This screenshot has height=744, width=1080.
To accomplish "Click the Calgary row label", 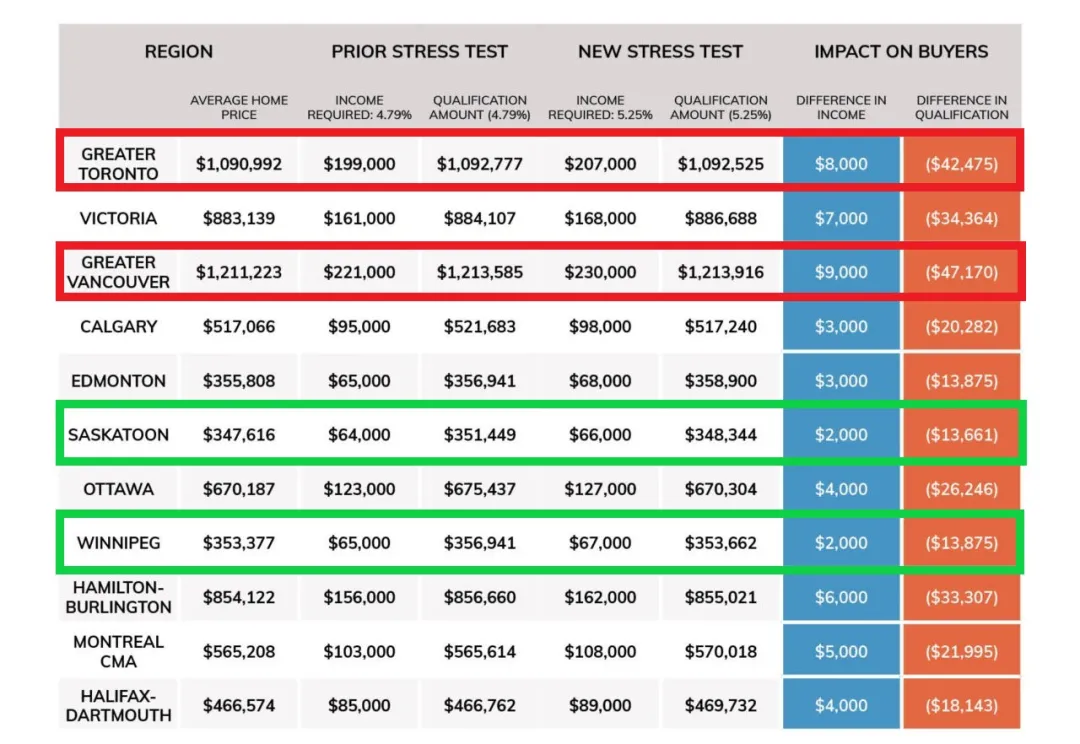I will click(118, 327).
